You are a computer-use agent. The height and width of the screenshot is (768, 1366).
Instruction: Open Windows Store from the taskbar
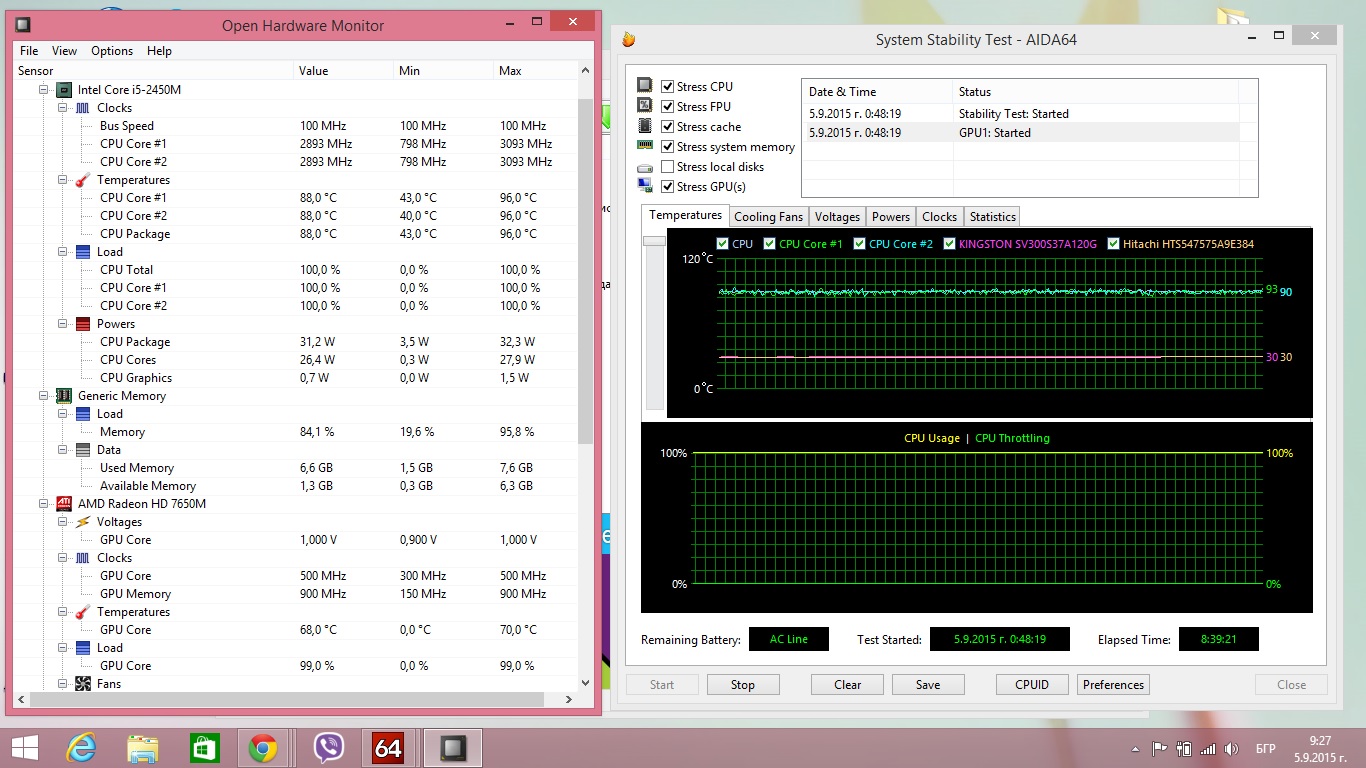click(204, 748)
